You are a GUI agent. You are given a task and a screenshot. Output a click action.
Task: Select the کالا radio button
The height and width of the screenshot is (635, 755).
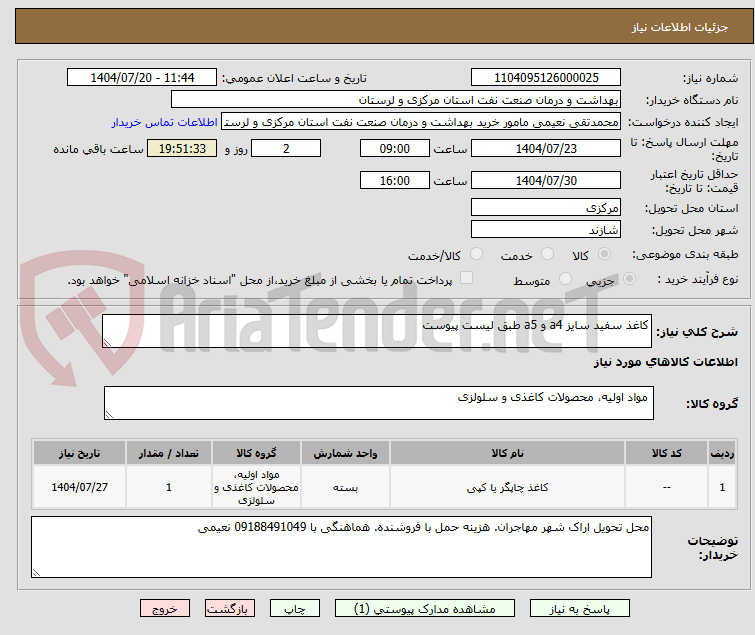604,254
